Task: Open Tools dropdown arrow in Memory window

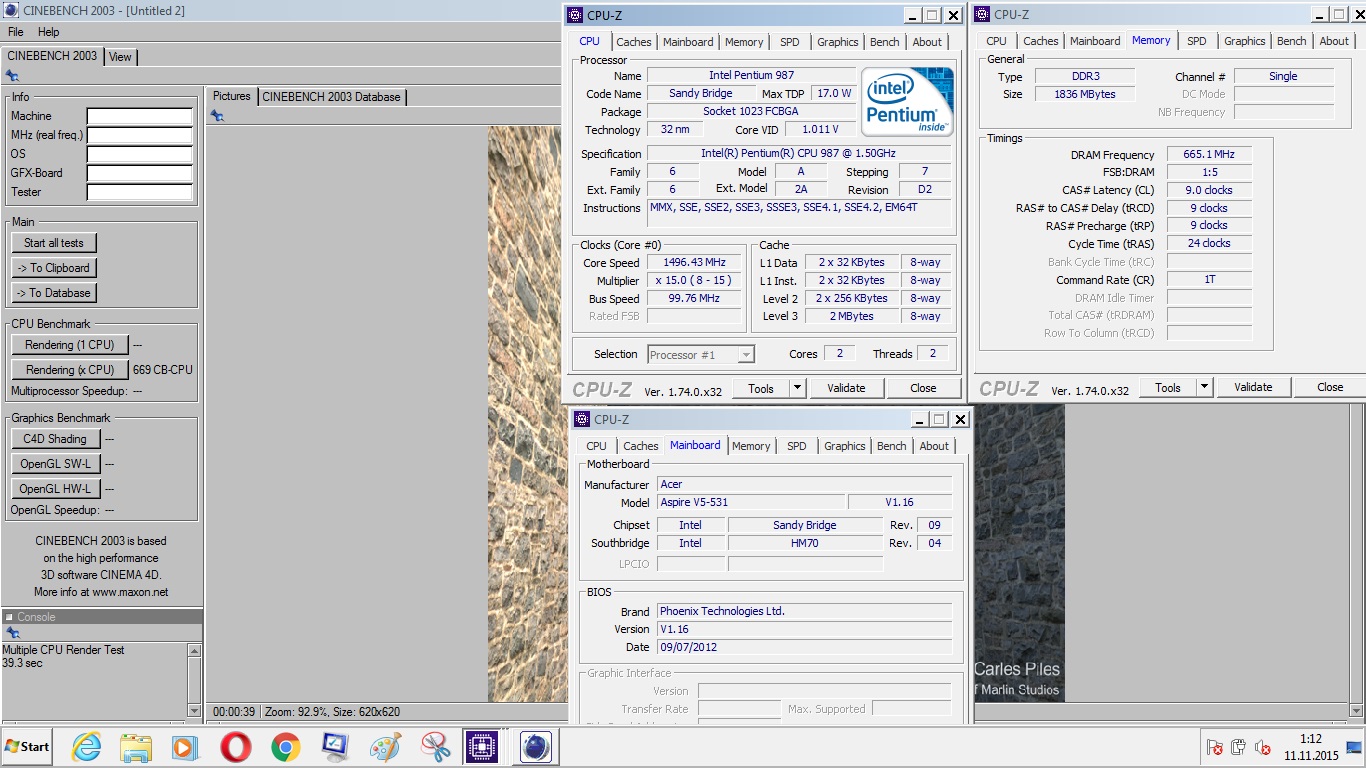Action: click(x=1204, y=387)
